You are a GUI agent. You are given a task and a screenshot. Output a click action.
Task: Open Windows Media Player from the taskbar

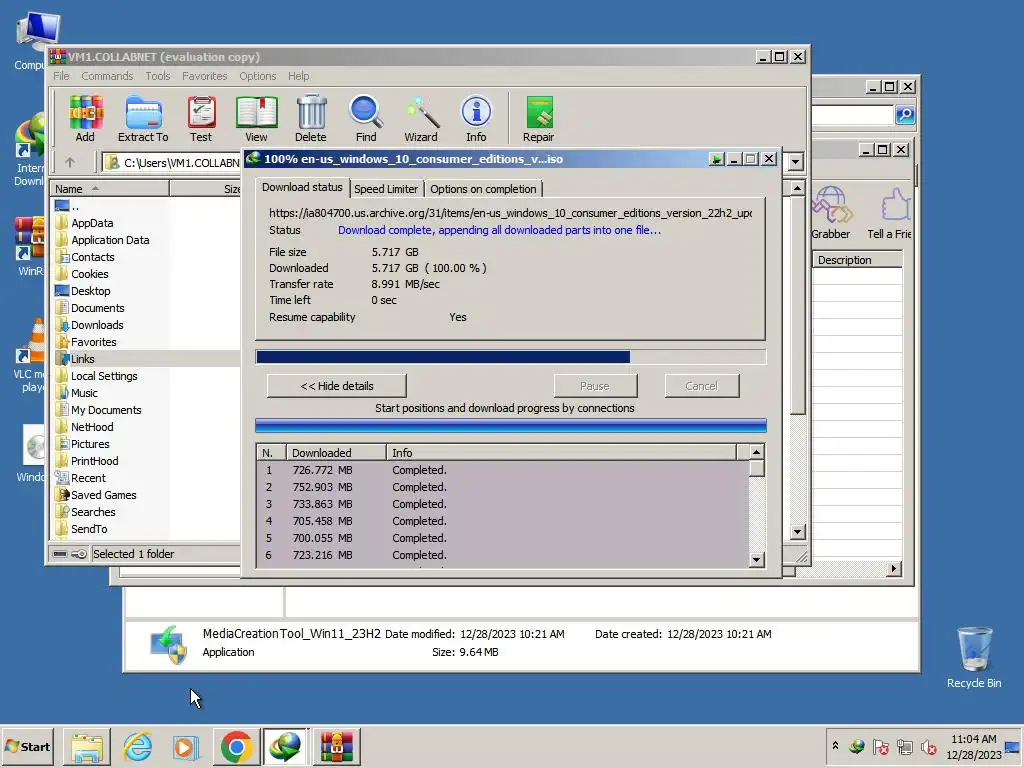(186, 746)
